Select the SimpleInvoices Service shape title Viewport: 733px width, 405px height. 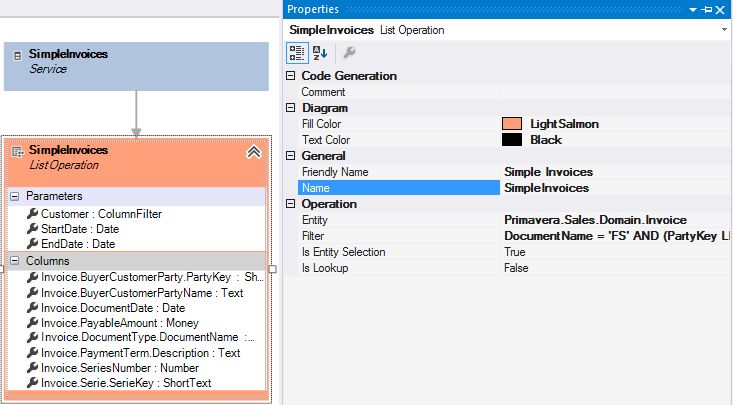tap(68, 54)
